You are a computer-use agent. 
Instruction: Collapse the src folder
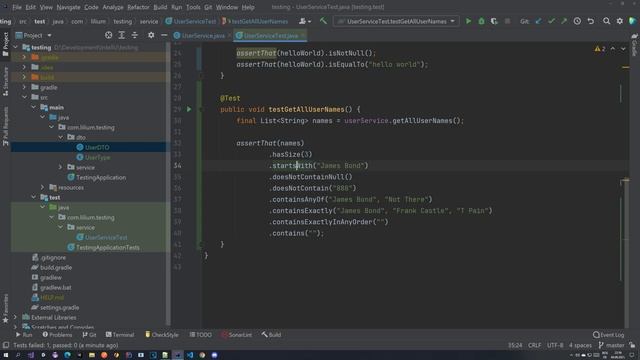tap(24, 97)
